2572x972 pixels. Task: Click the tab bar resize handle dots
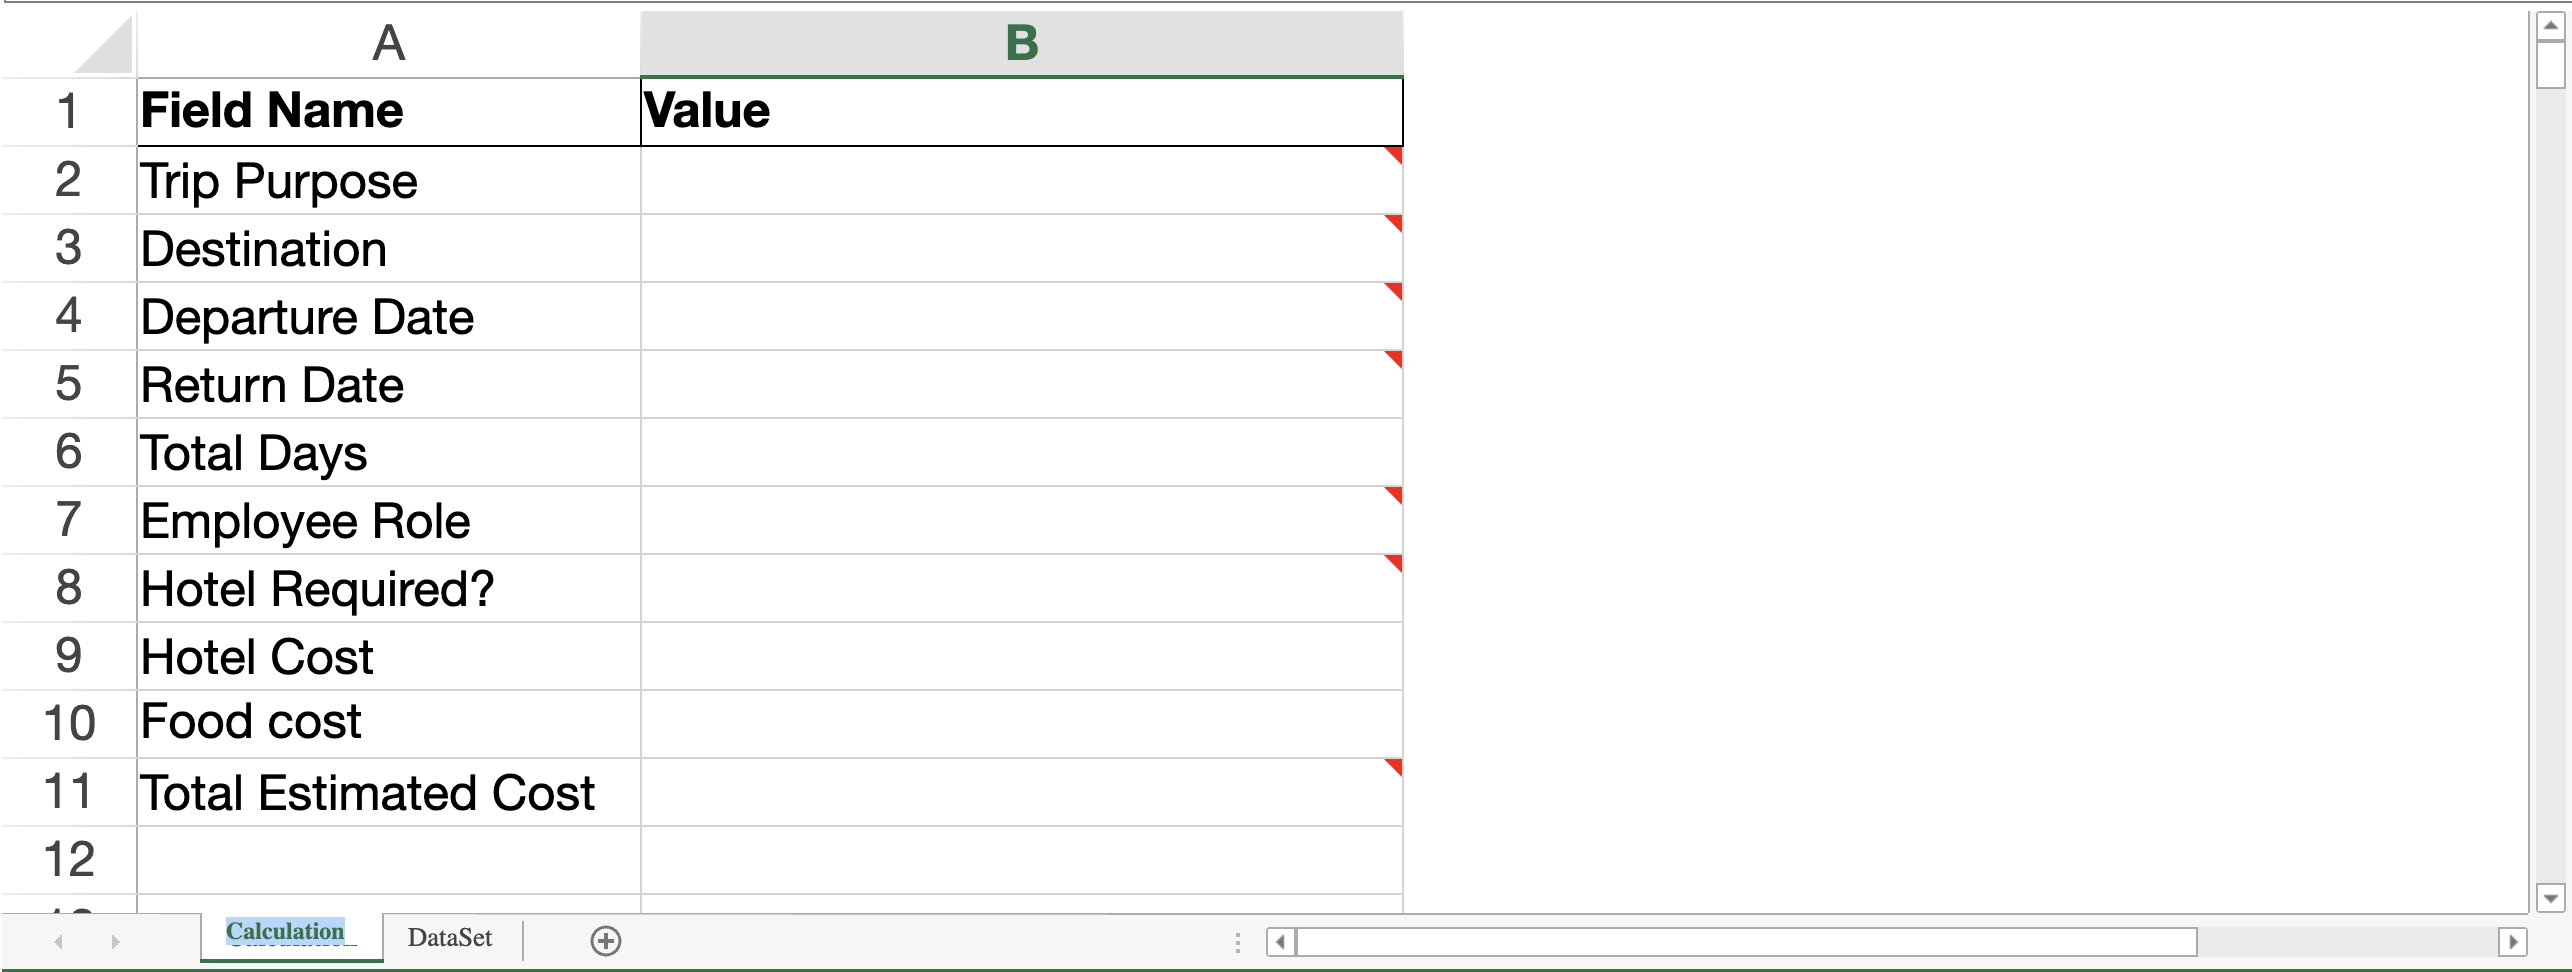1238,942
